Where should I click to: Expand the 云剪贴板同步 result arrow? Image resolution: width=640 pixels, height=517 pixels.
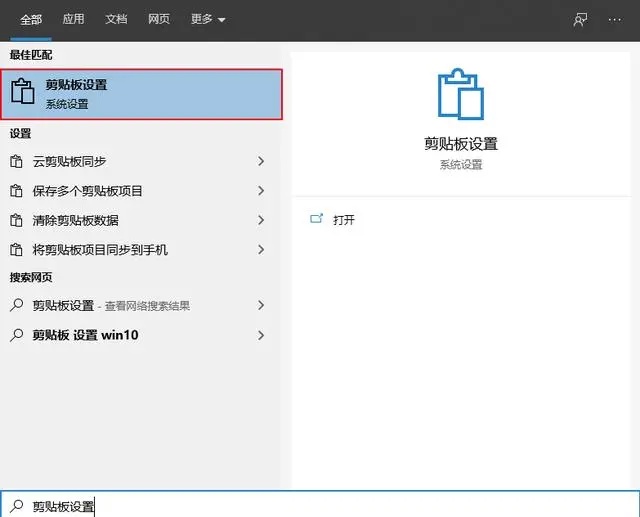[261, 161]
